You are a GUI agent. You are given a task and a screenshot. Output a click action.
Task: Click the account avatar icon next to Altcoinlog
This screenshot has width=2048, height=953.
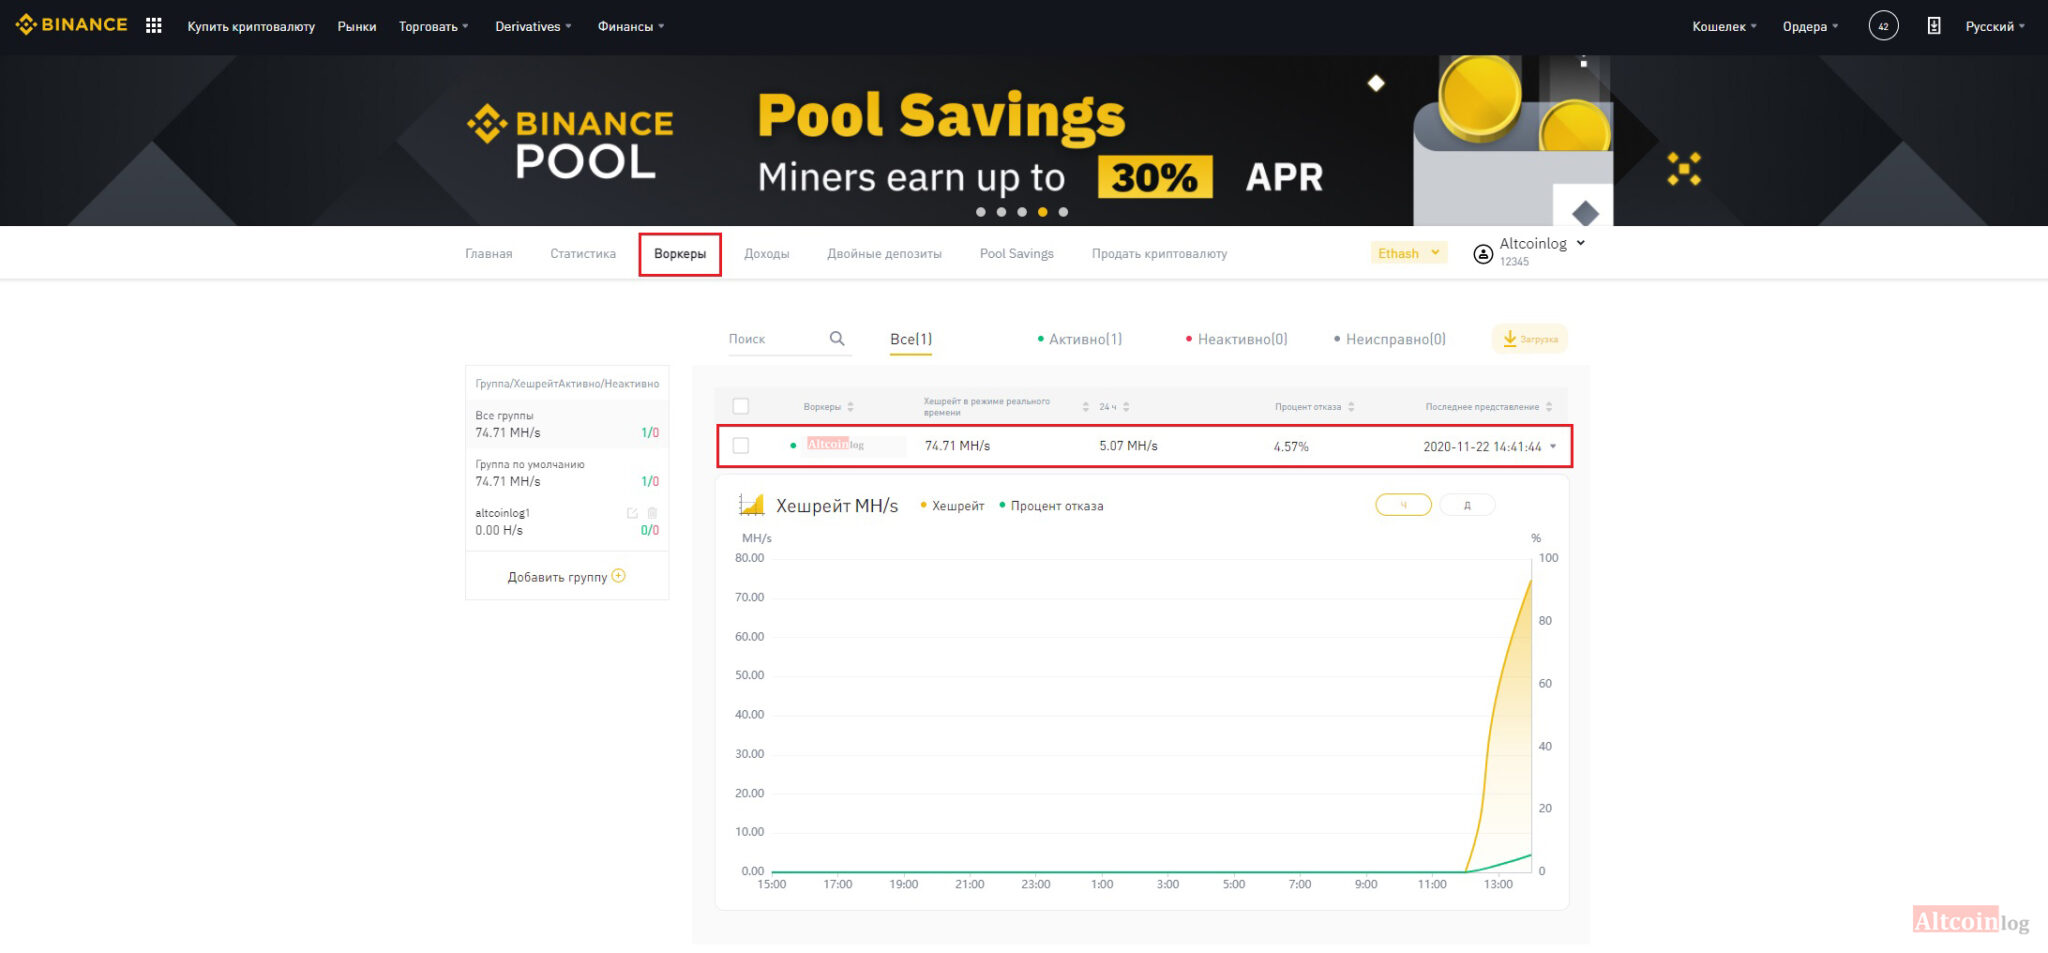(x=1482, y=252)
